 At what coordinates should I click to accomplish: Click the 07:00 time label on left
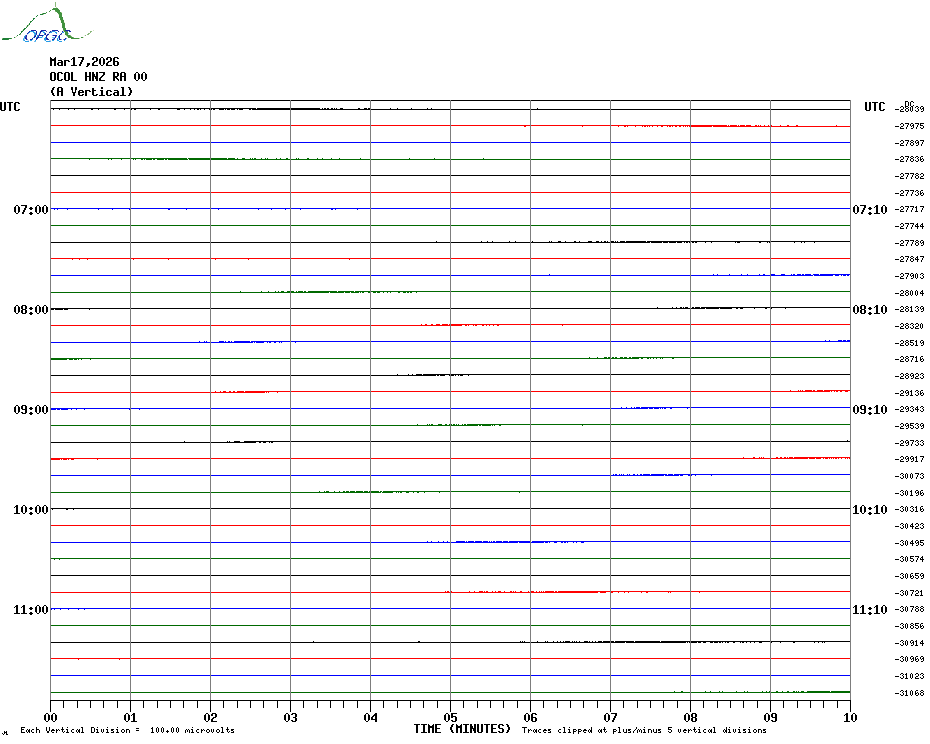click(x=30, y=210)
